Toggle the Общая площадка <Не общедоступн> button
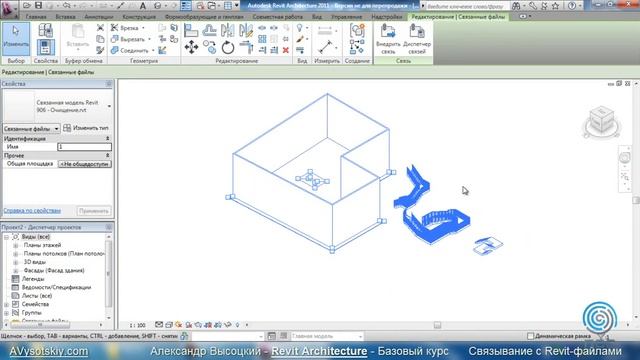Screen dimensions: 640x360 point(84,164)
